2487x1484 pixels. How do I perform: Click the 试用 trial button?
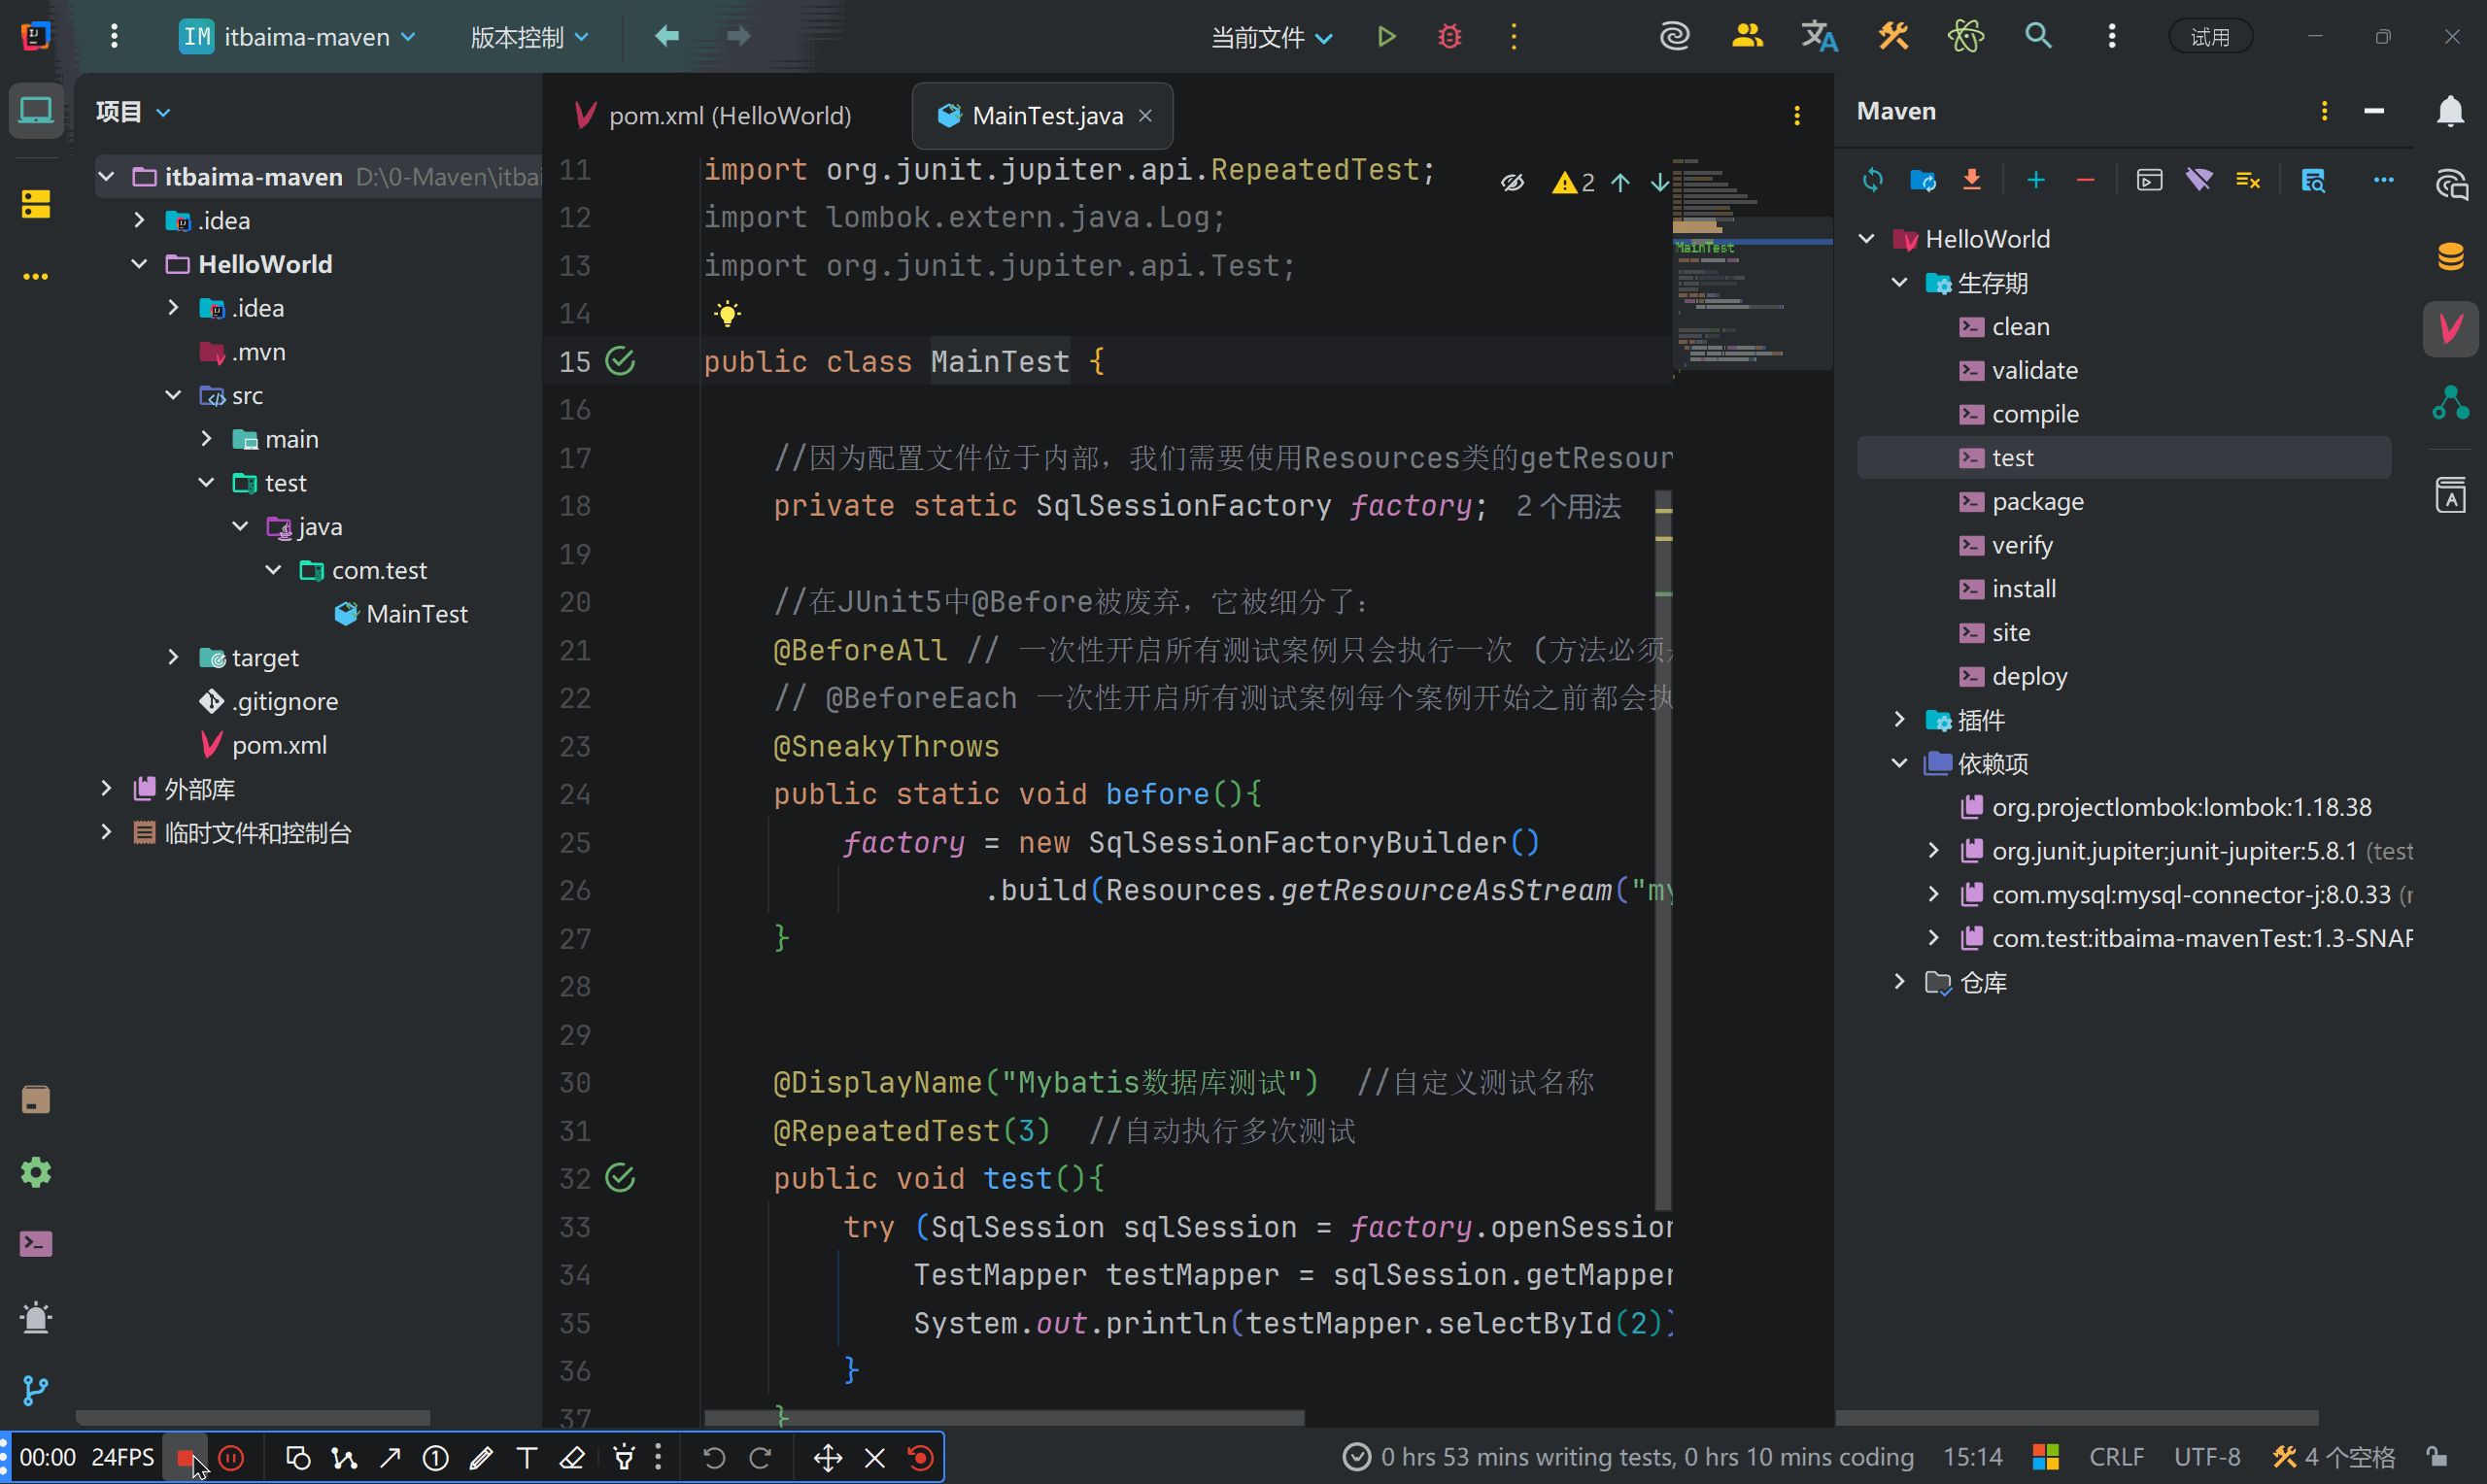[2209, 37]
